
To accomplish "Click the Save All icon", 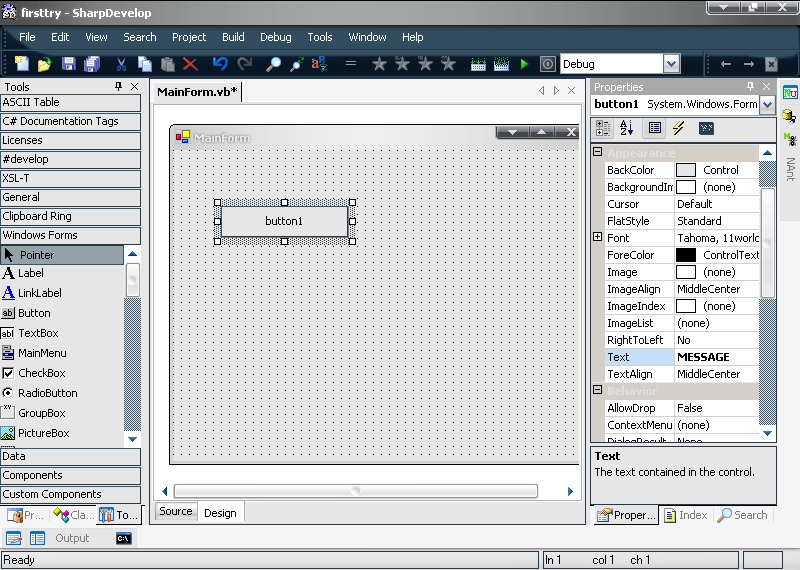I will (x=92, y=64).
